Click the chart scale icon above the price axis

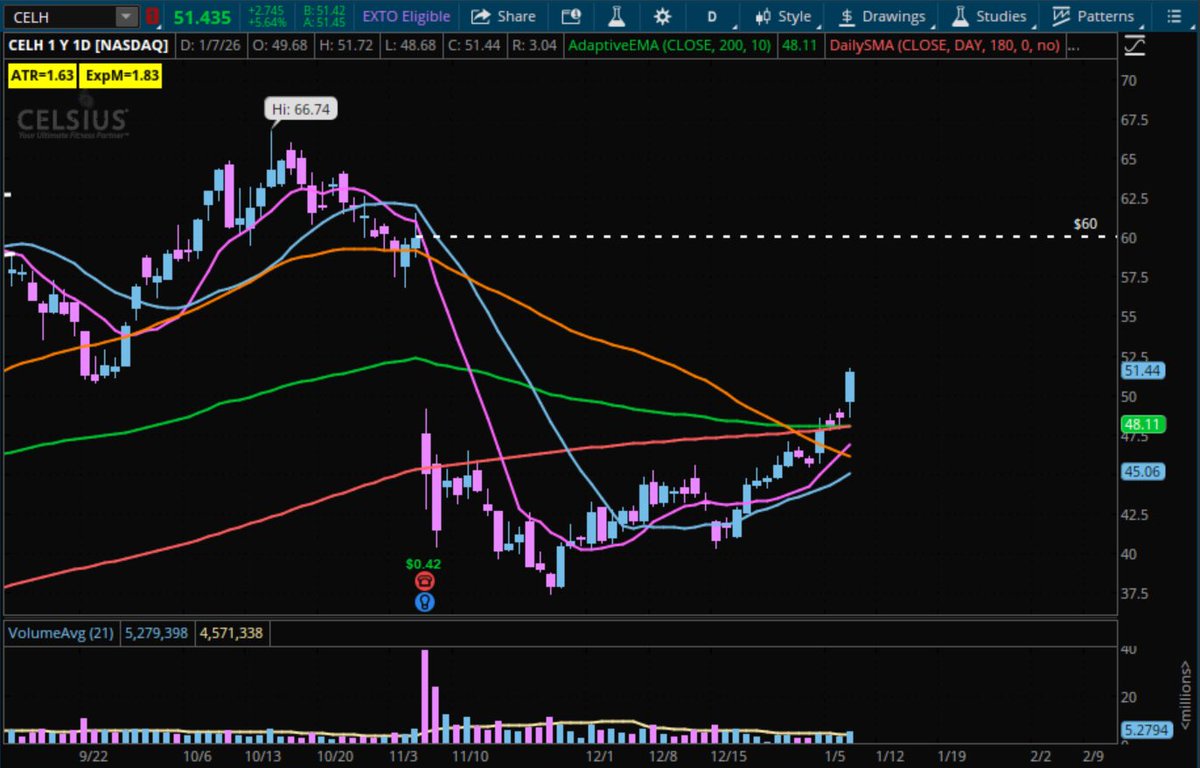pos(1134,45)
